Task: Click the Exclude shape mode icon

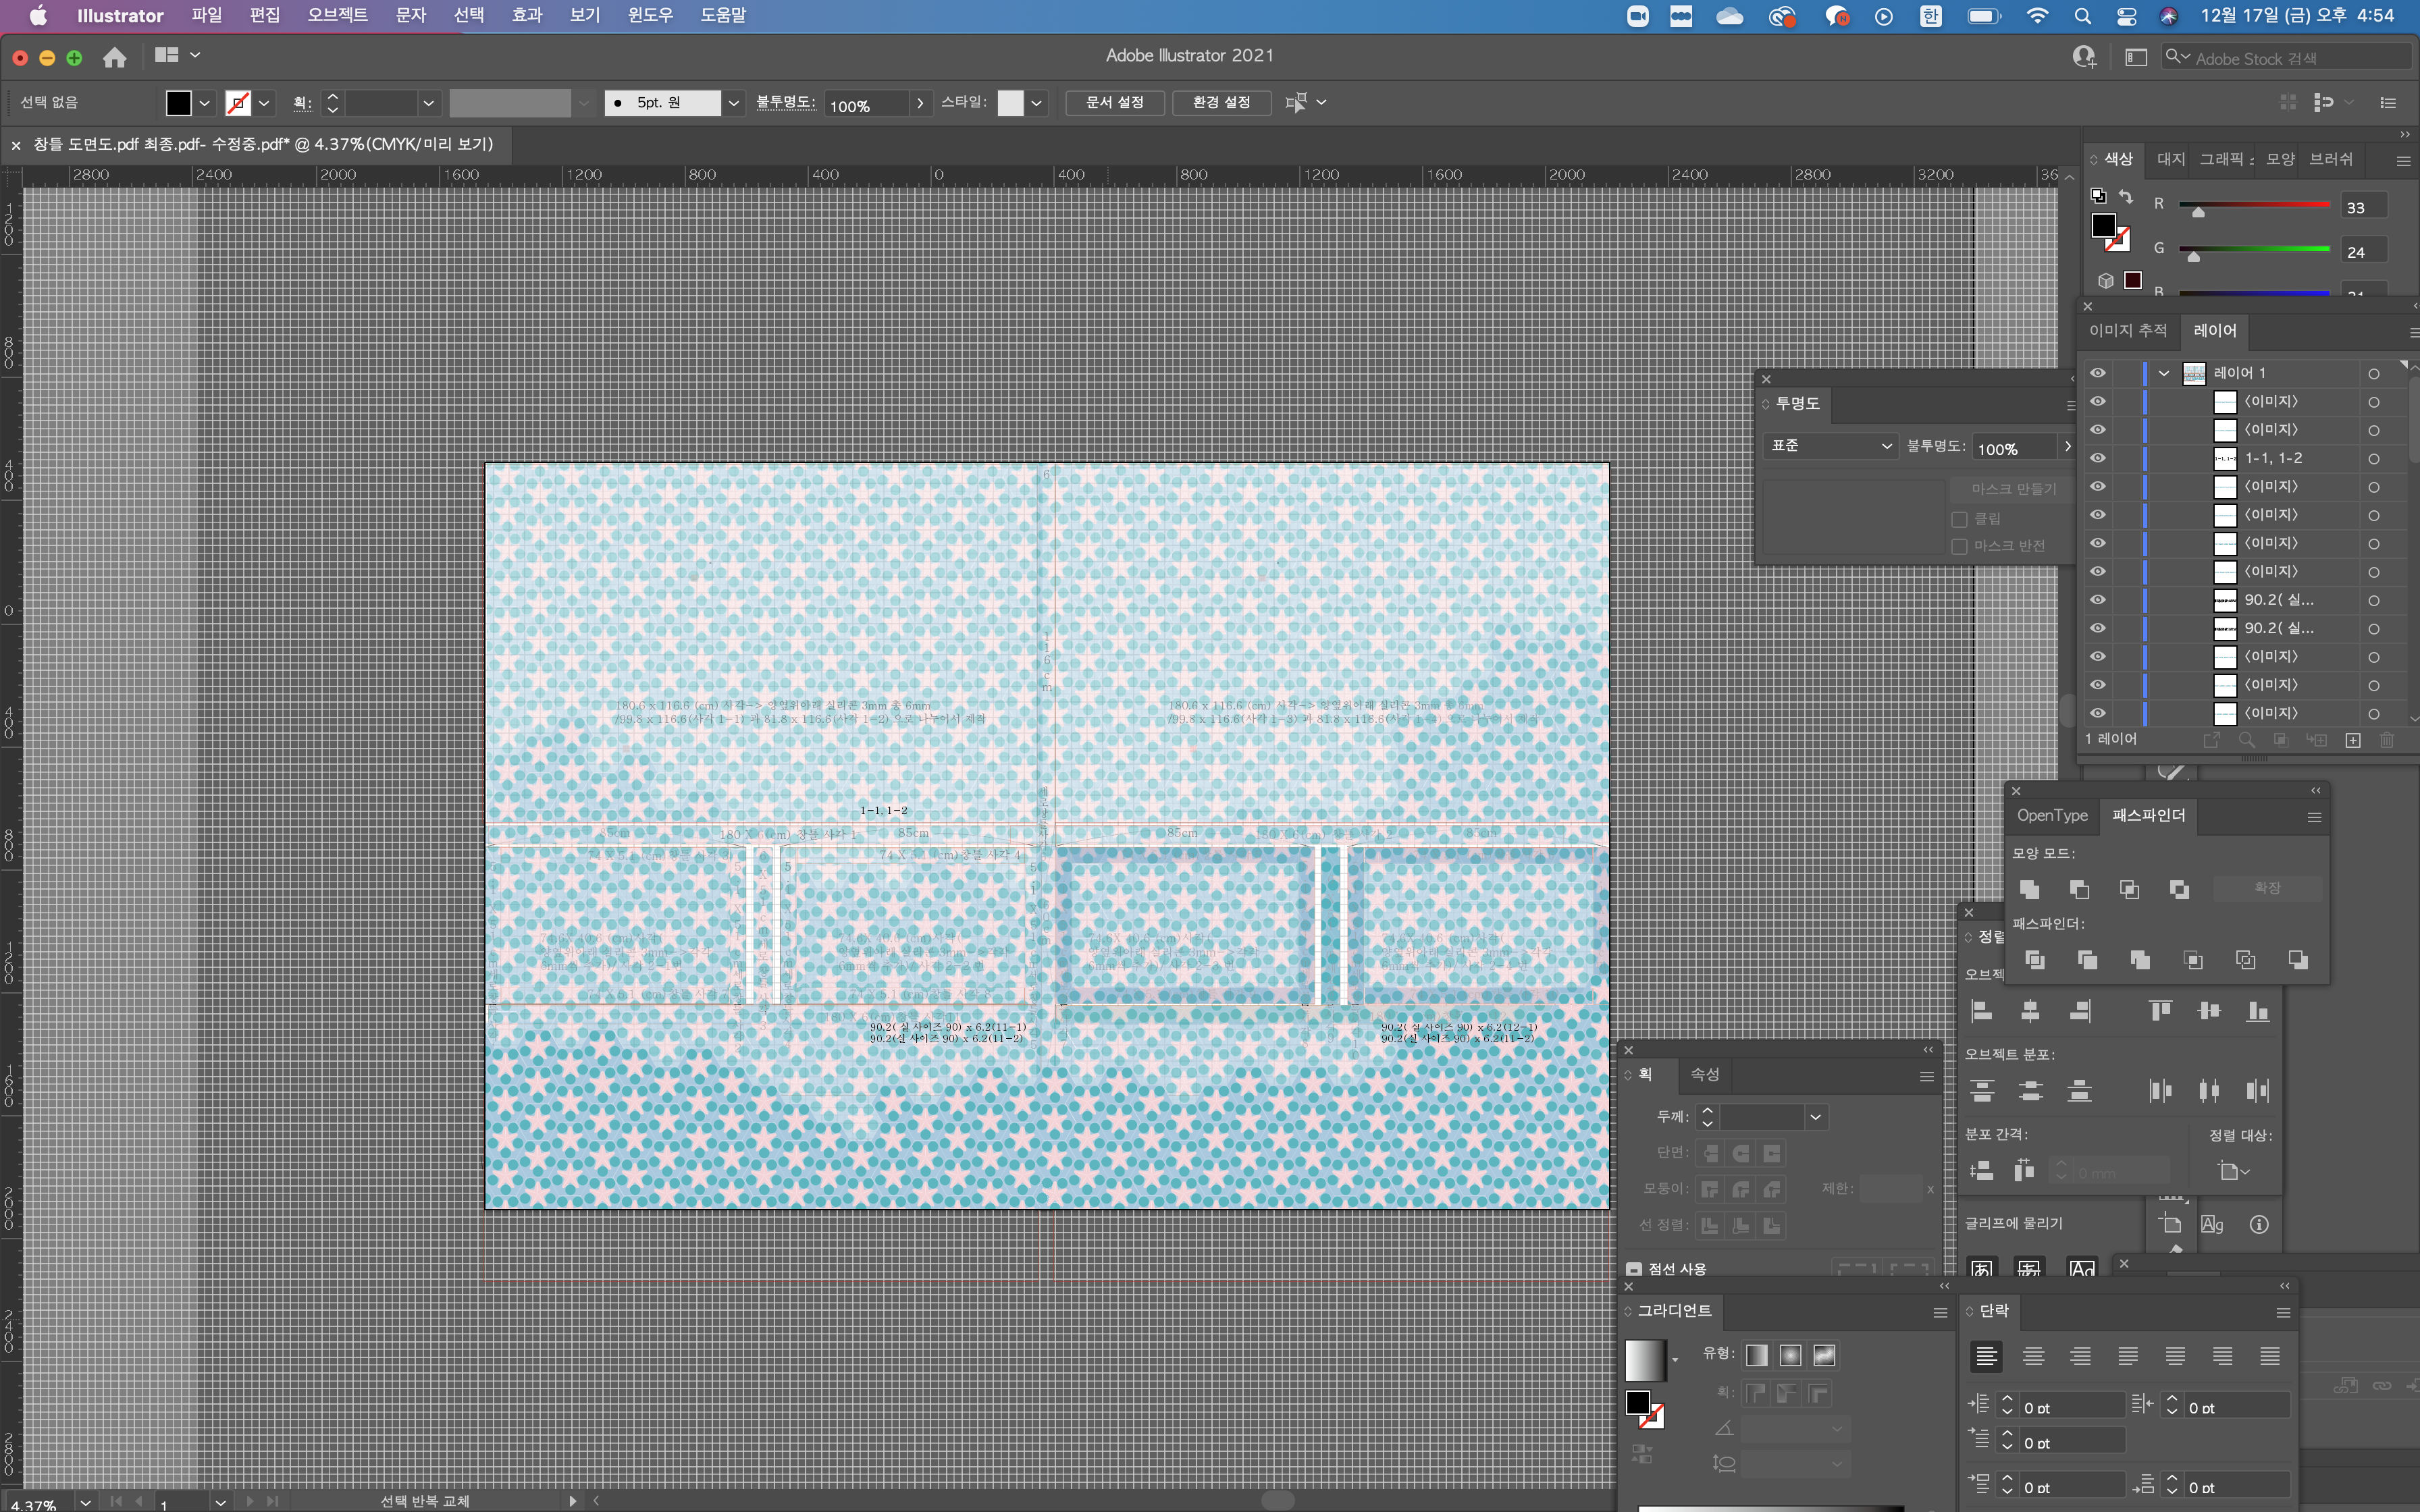Action: tap(2179, 889)
